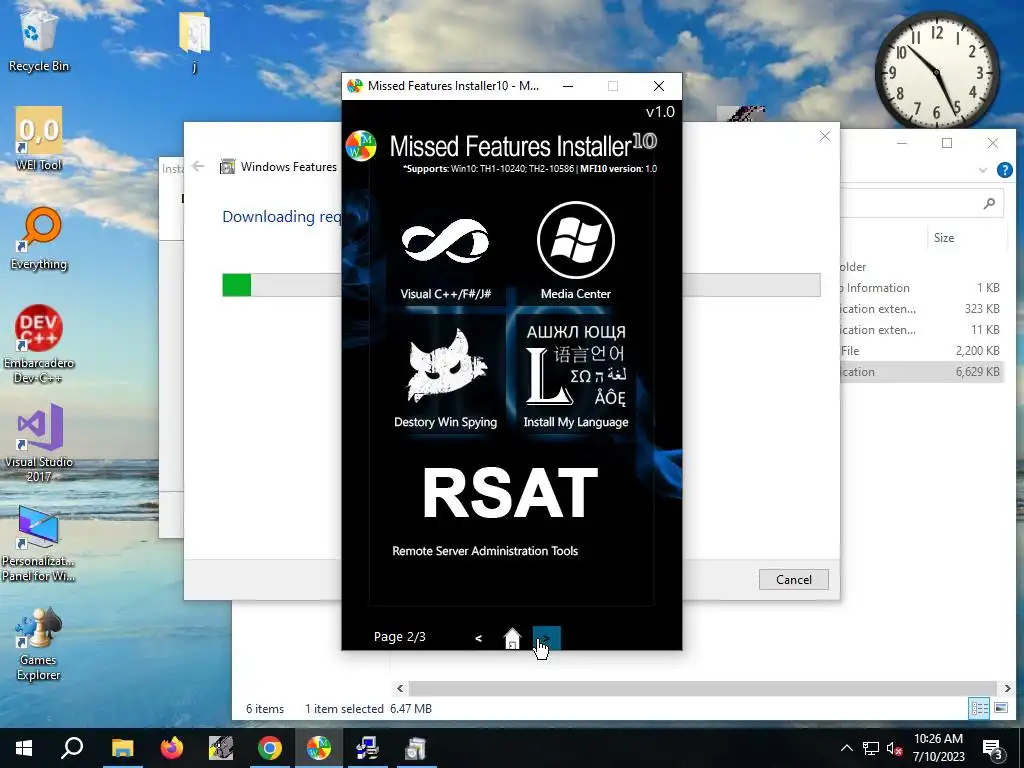Screen dimensions: 1024x768
Task: Launch Destory Win Spying tile
Action: pyautogui.click(x=445, y=376)
